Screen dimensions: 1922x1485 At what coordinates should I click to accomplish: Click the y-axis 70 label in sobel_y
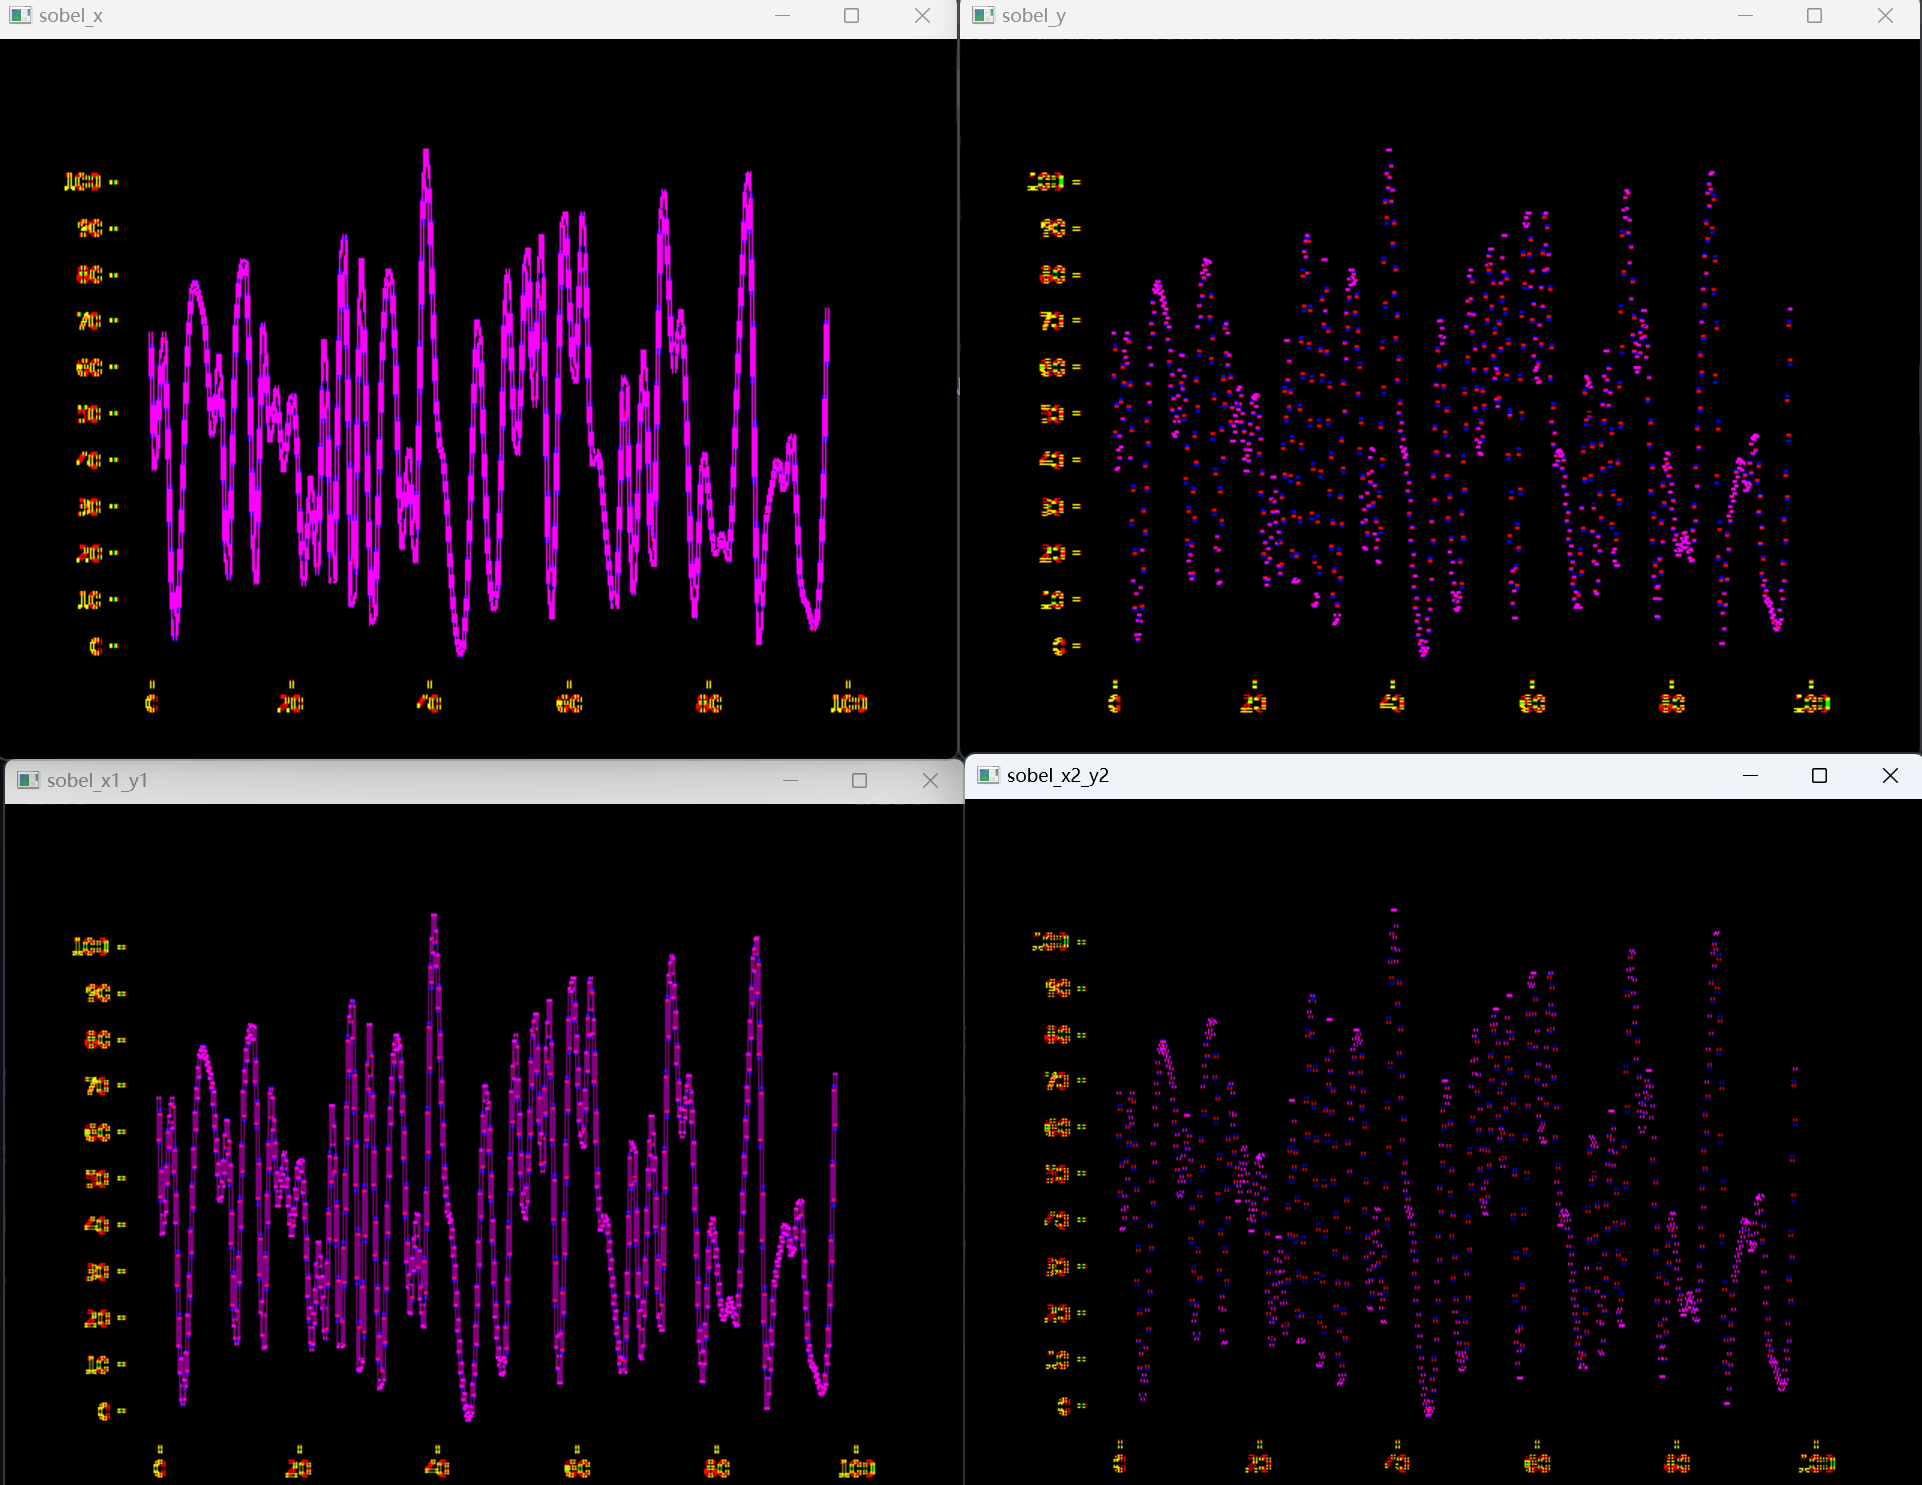pos(1052,320)
